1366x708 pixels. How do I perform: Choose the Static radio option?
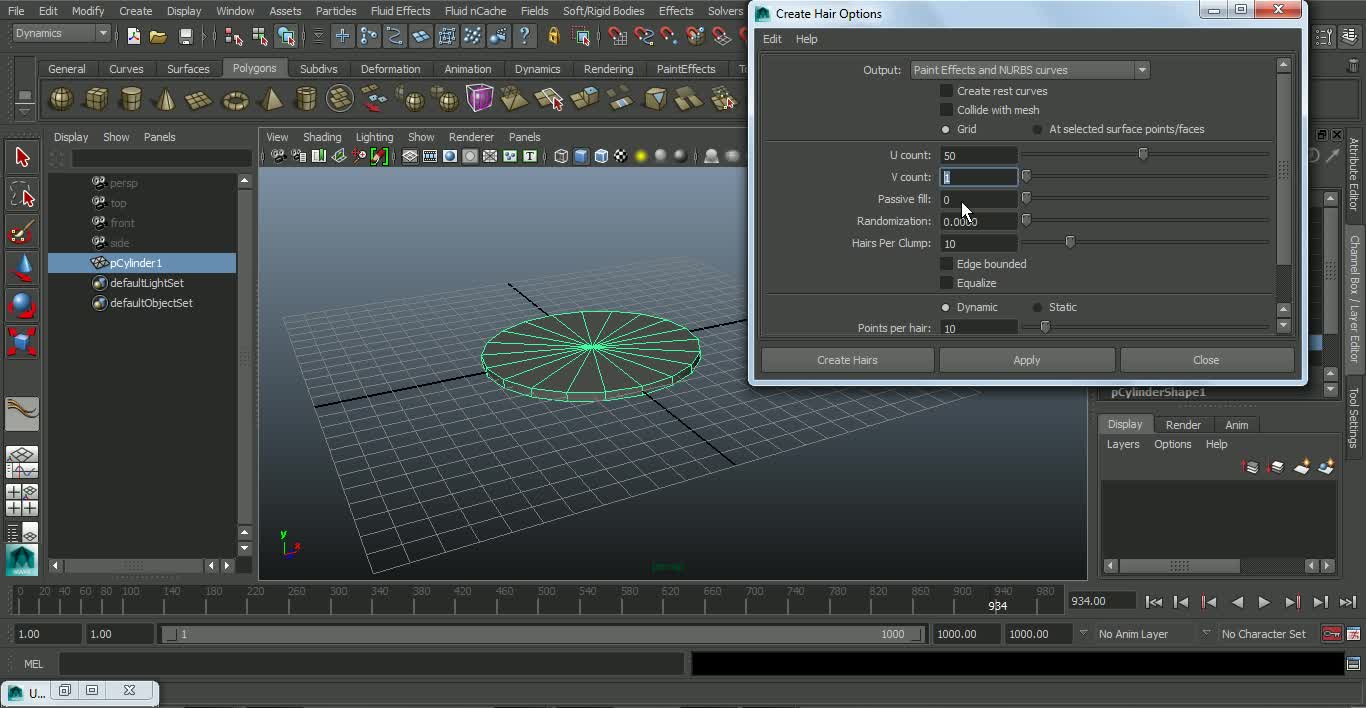pyautogui.click(x=1038, y=307)
